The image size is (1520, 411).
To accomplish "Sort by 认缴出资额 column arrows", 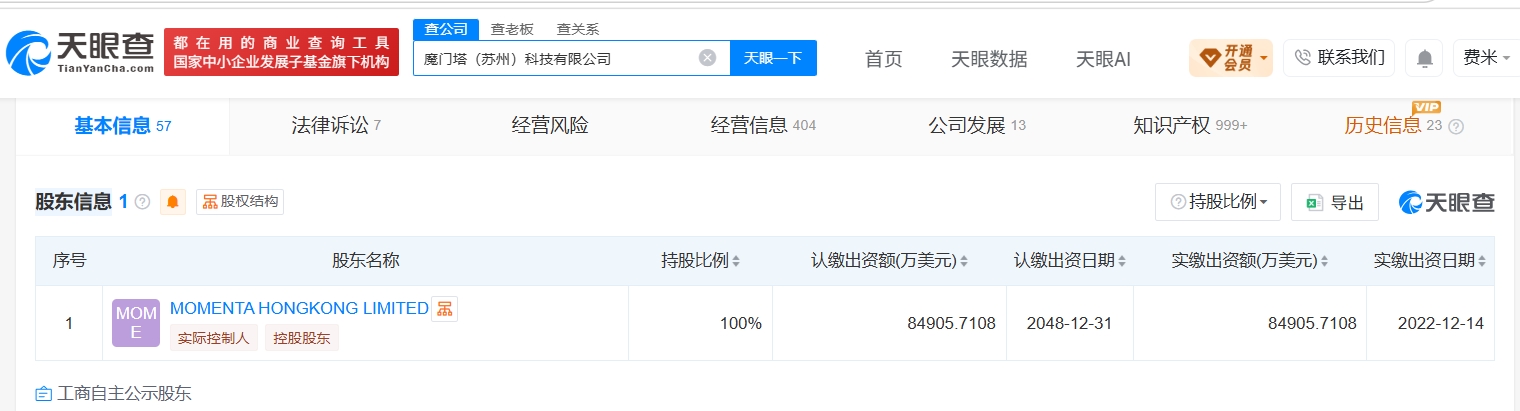I will click(965, 261).
